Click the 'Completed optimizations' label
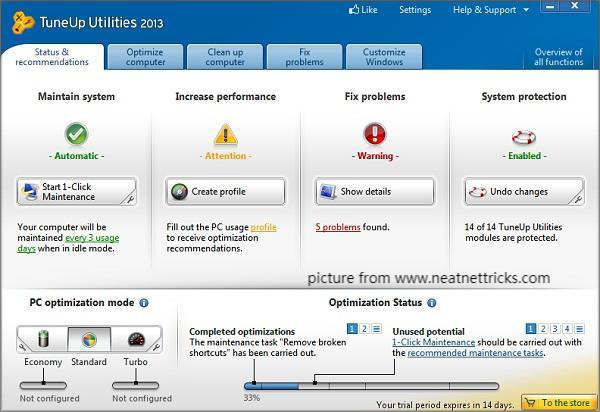This screenshot has width=600, height=412. [242, 331]
